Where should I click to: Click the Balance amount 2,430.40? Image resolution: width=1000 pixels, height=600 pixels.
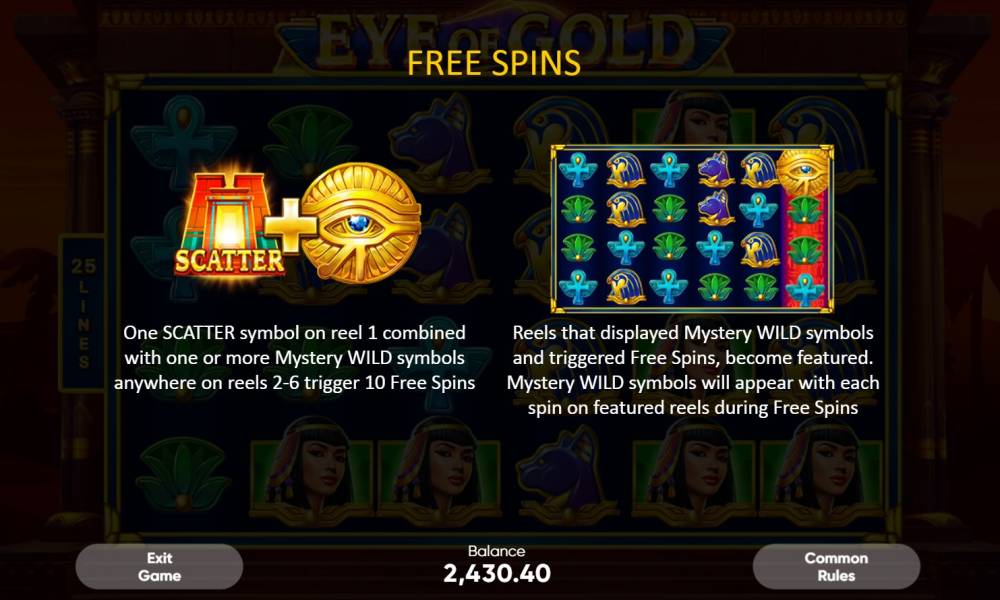coord(497,573)
